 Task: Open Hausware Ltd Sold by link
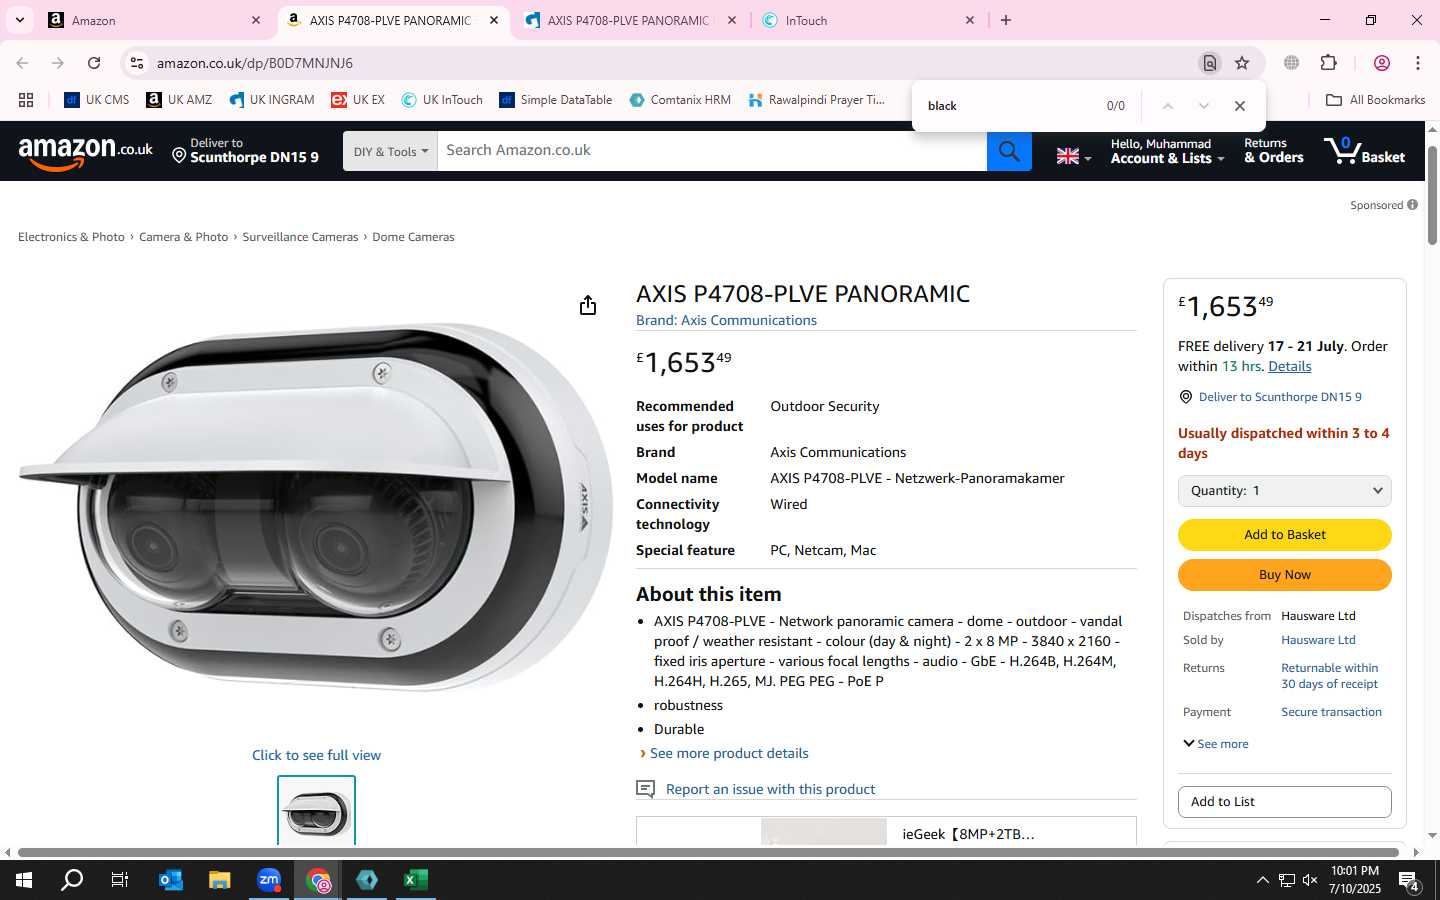(x=1318, y=640)
